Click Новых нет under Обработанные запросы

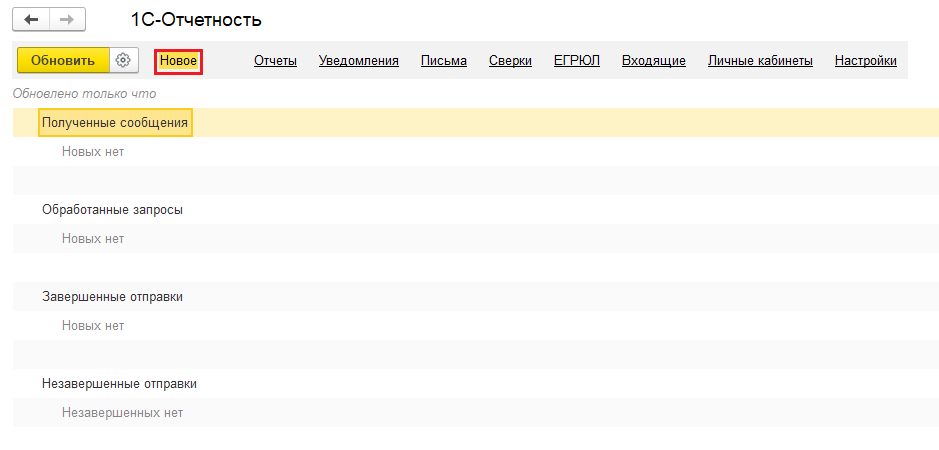tap(93, 239)
